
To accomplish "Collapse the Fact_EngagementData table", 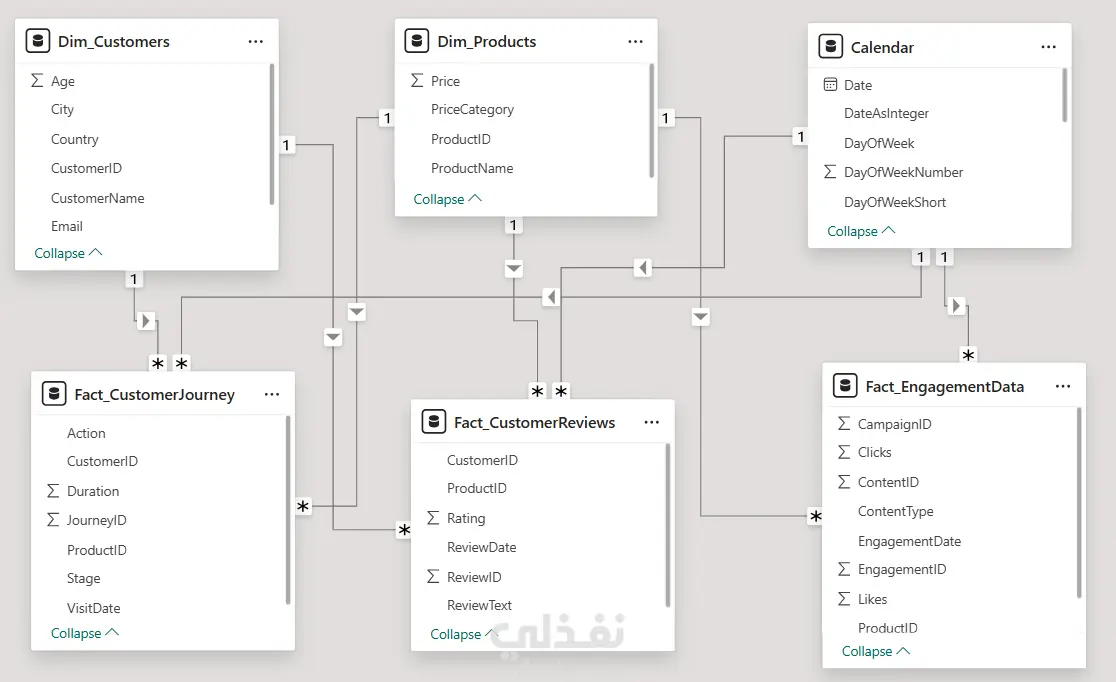I will pos(875,651).
